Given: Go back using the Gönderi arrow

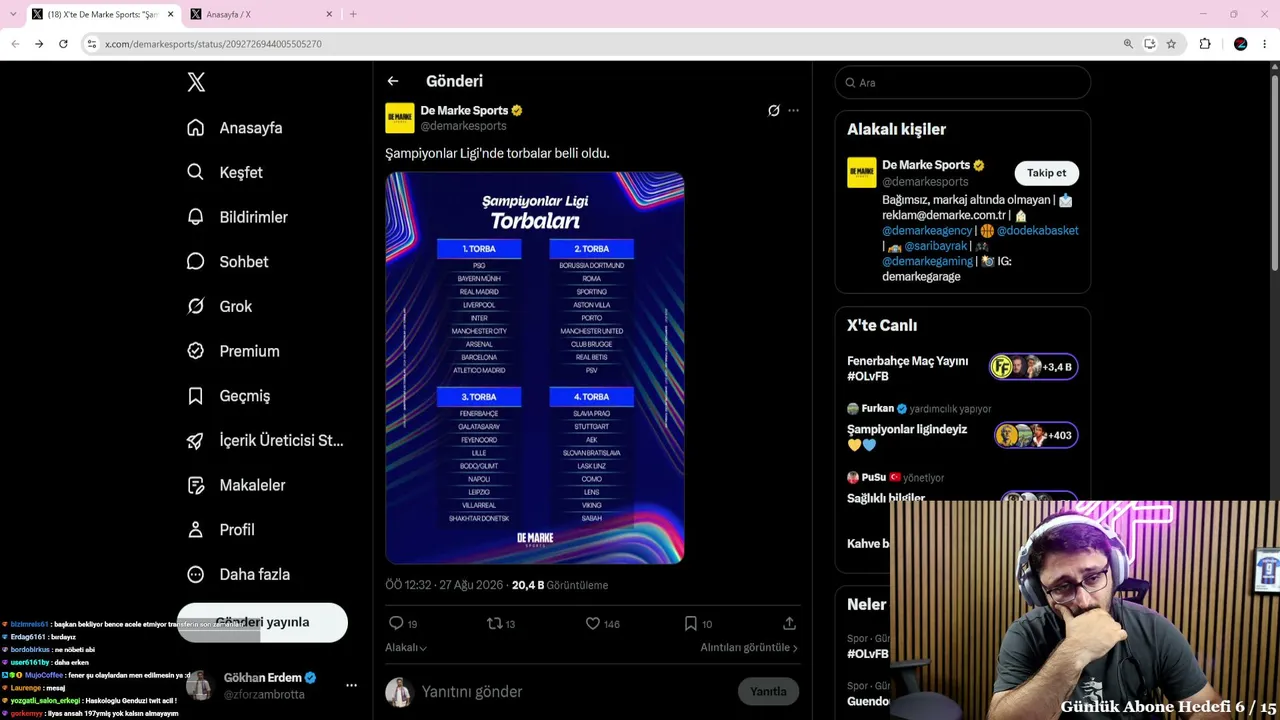Looking at the screenshot, I should (x=393, y=81).
